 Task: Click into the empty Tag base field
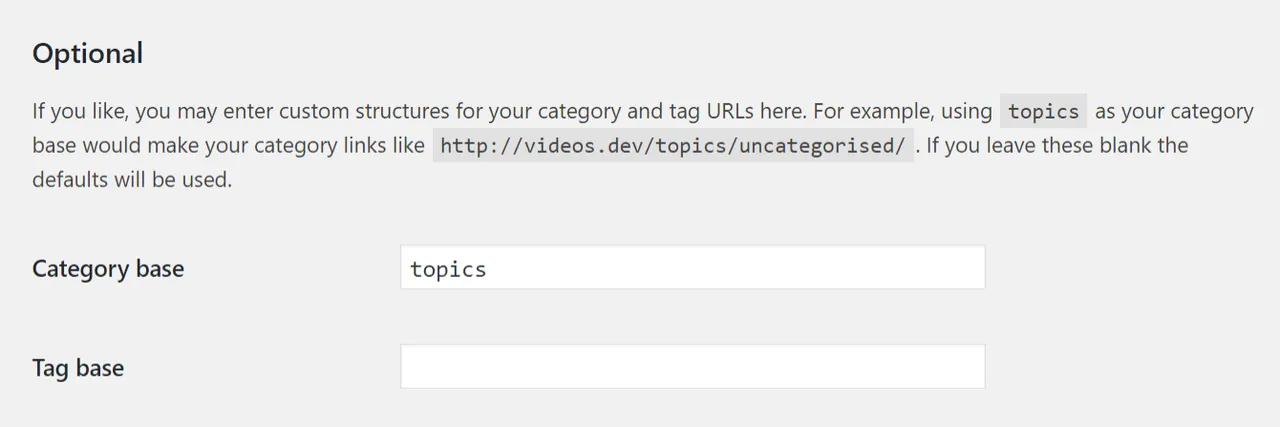pyautogui.click(x=692, y=367)
